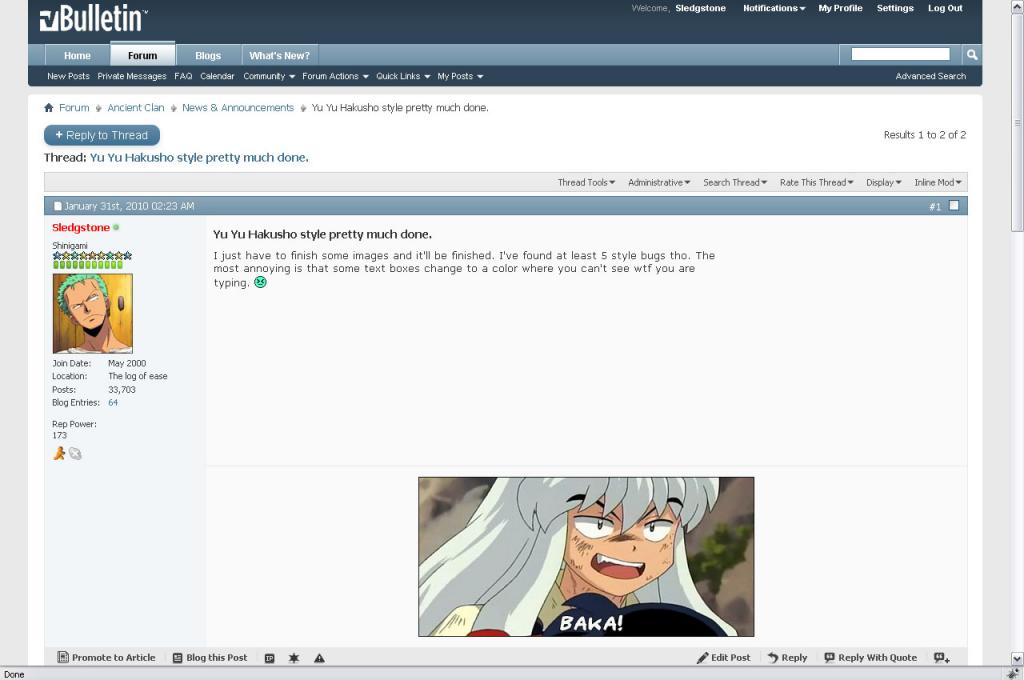The width and height of the screenshot is (1024, 680).
Task: Click Reply With Quote
Action: pos(871,658)
